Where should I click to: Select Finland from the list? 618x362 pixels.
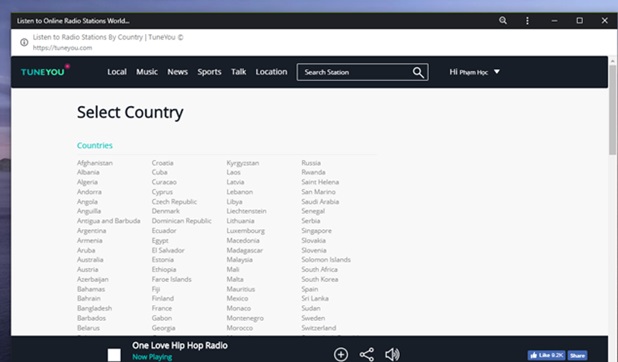163,299
